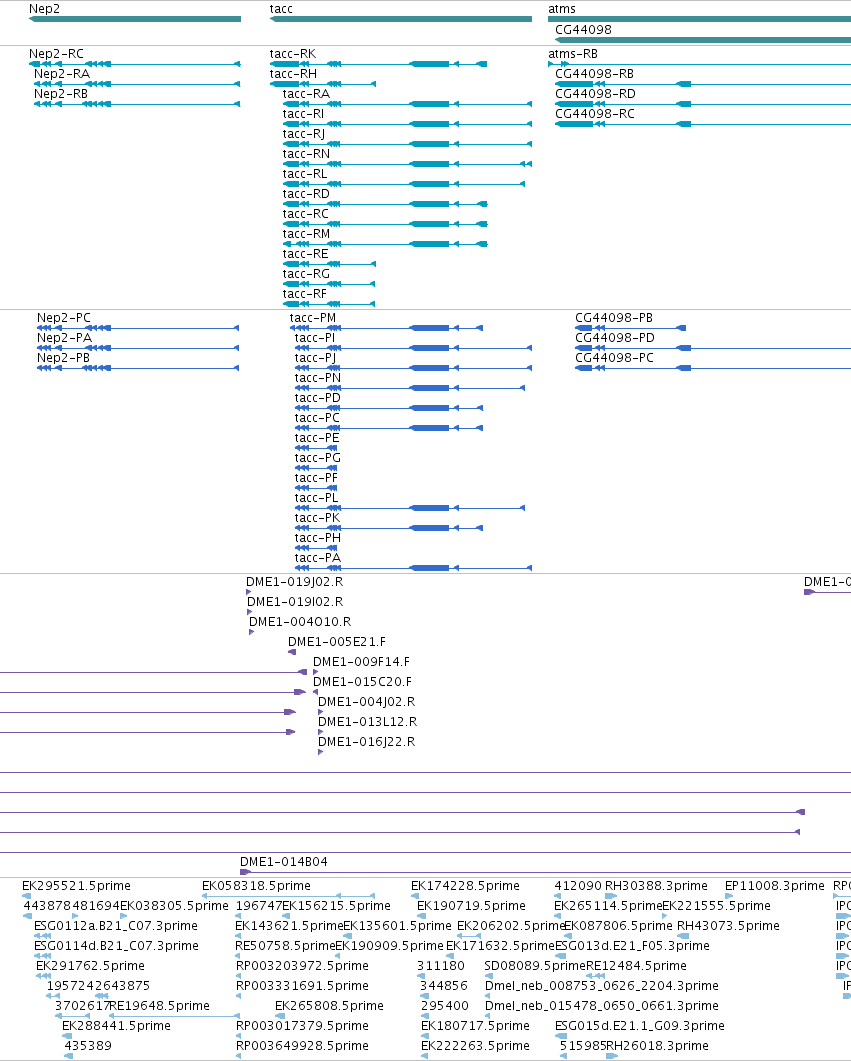This screenshot has height=1061, width=851.
Task: Open cDNA ESG015d.E21.1_G09.3prime
Action: (x=640, y=1025)
